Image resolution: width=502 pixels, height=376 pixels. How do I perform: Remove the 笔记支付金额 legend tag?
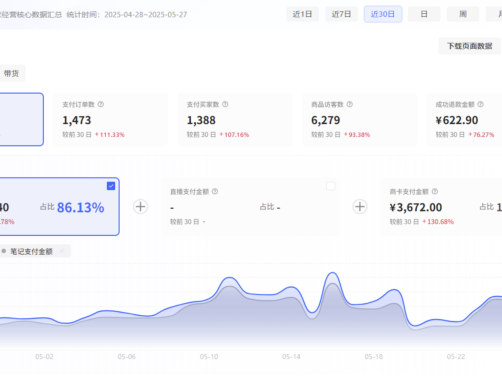click(x=62, y=251)
